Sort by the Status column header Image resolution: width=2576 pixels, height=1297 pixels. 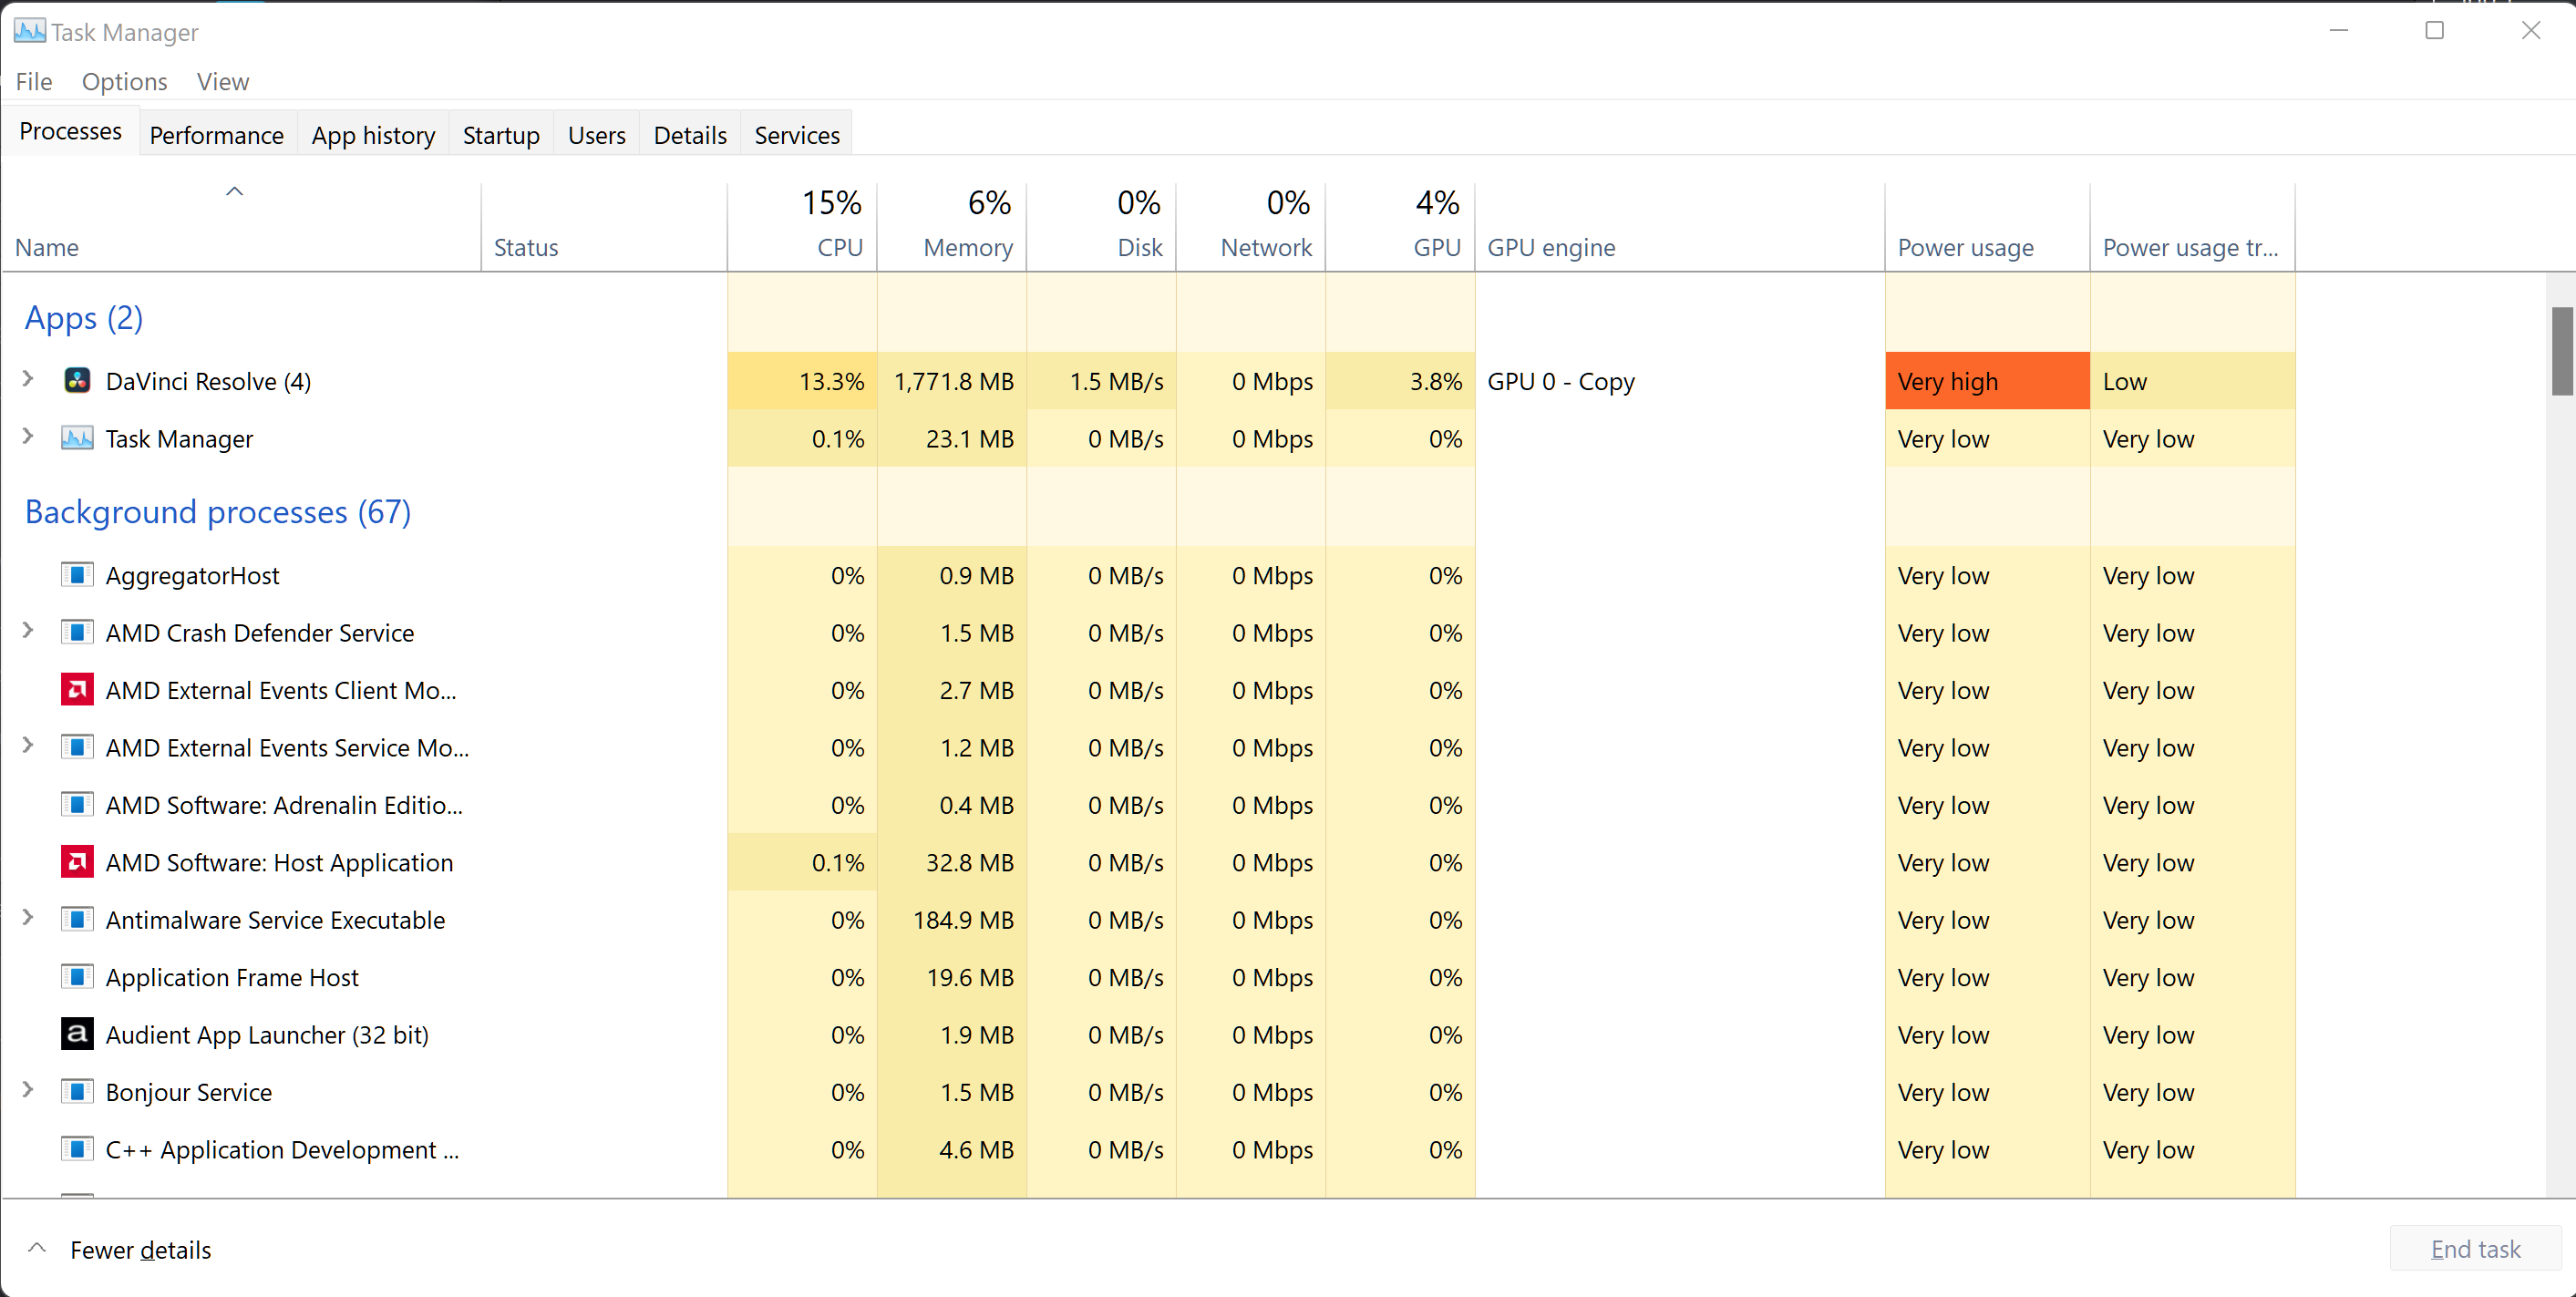click(604, 226)
